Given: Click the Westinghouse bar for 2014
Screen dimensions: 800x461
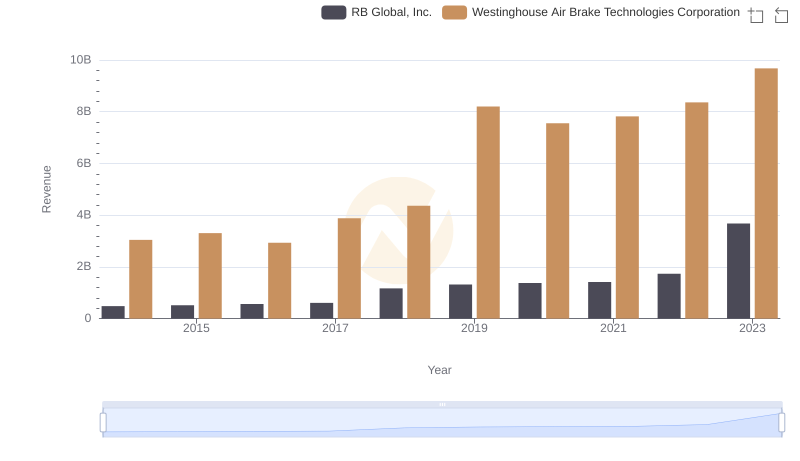Looking at the screenshot, I should tap(141, 279).
